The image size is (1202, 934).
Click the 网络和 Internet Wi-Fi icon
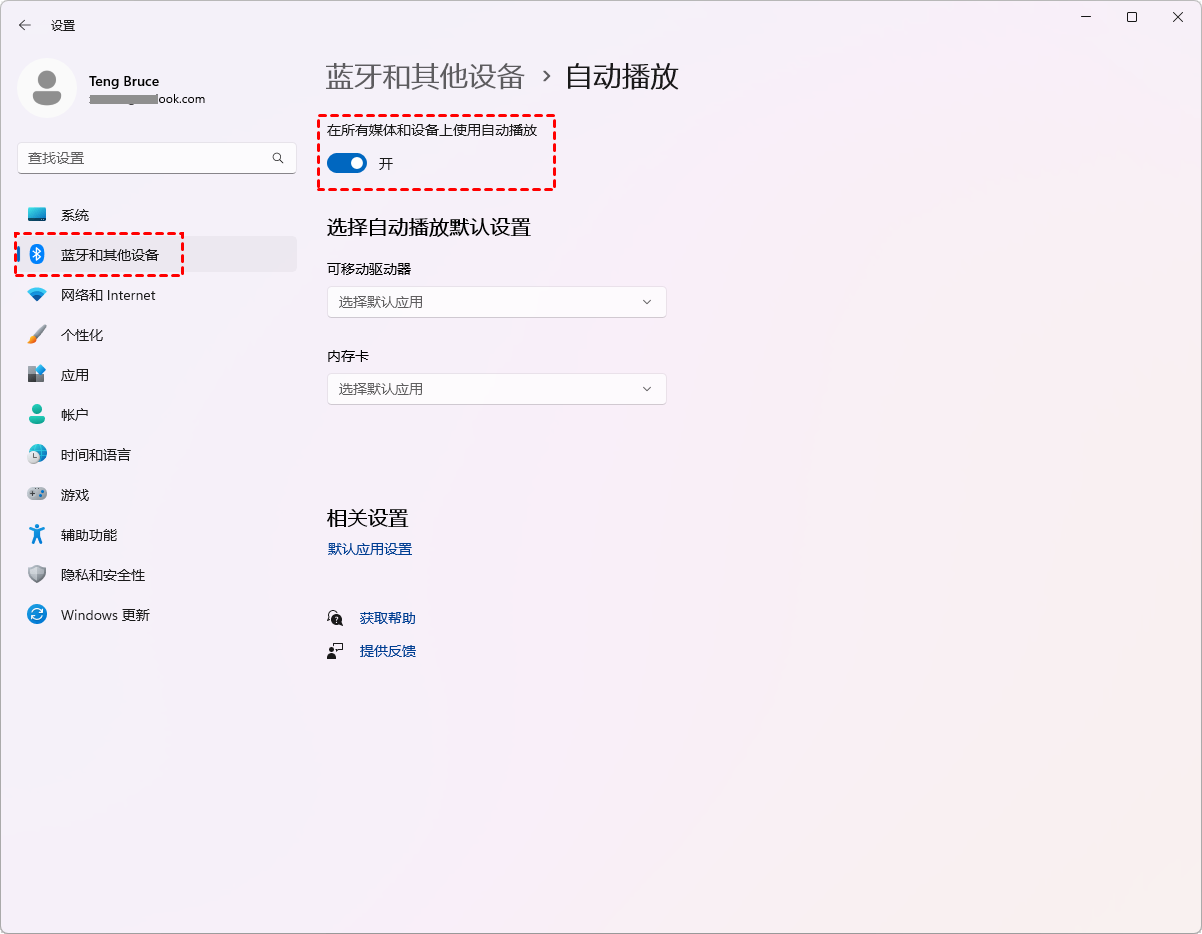click(37, 295)
